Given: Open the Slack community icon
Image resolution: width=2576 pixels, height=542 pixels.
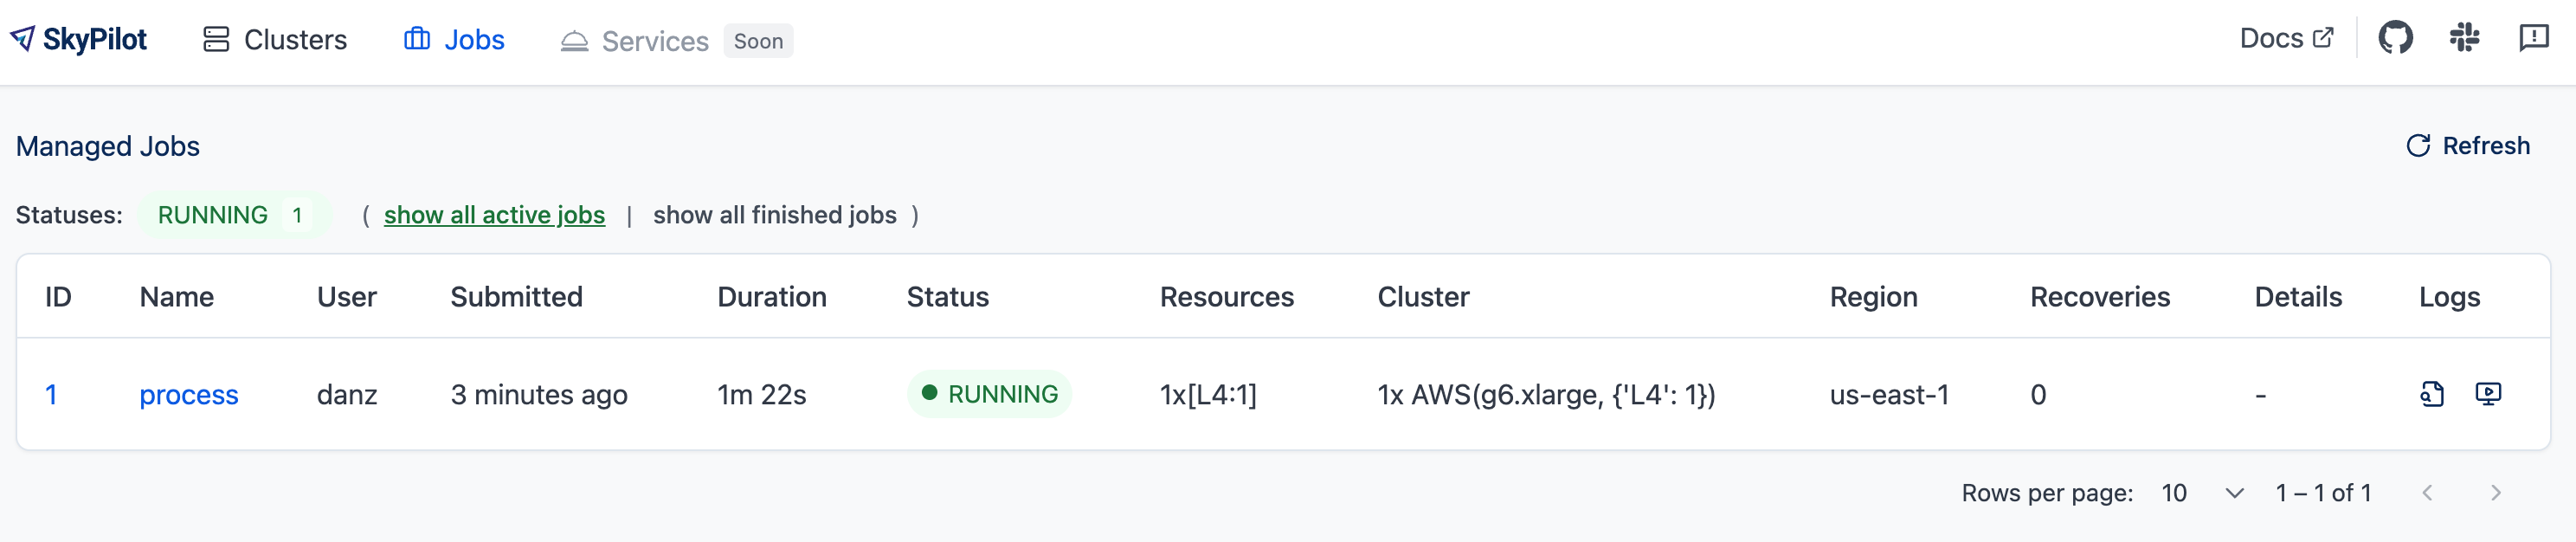Looking at the screenshot, I should pos(2464,39).
